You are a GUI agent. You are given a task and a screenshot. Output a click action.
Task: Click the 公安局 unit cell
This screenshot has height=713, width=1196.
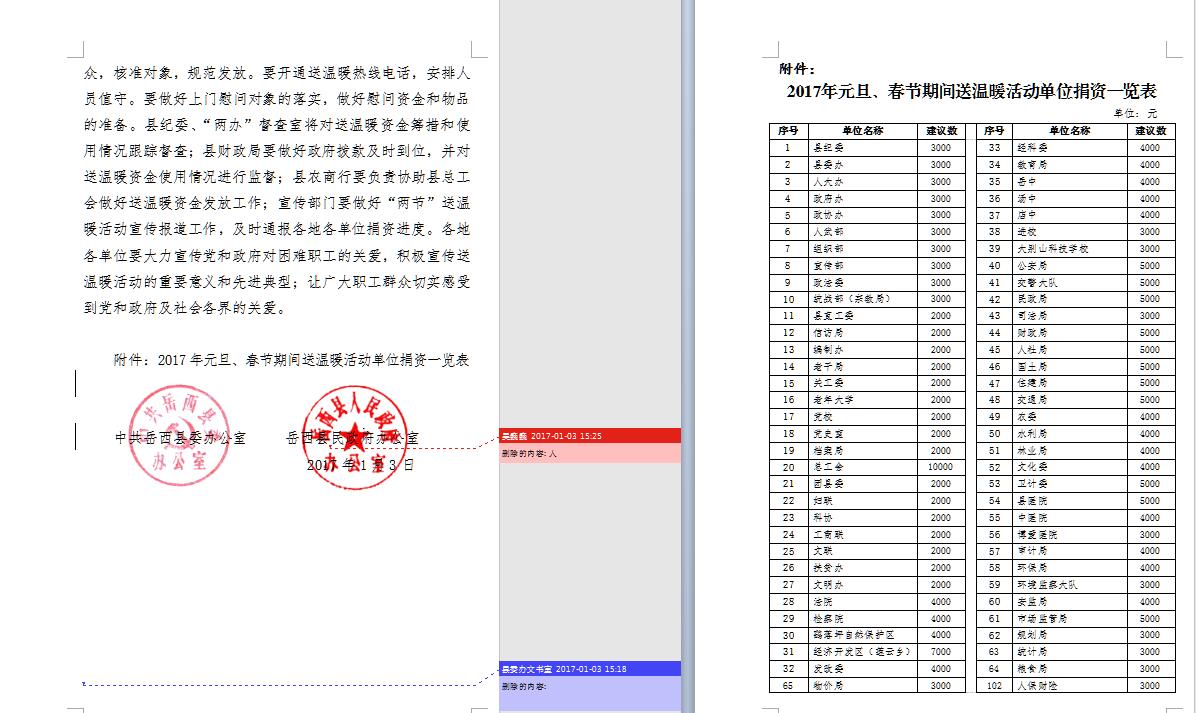click(x=1069, y=265)
